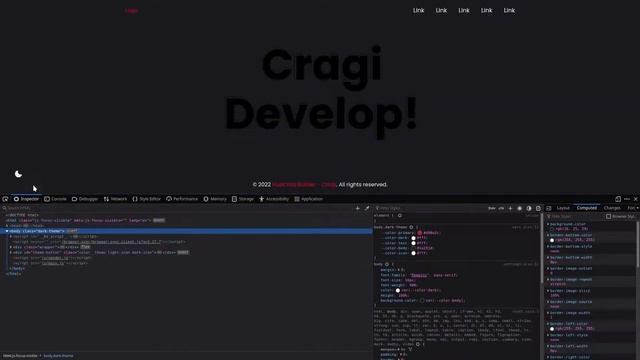Open the Network panel tab
640x360 pixels.
(115, 199)
